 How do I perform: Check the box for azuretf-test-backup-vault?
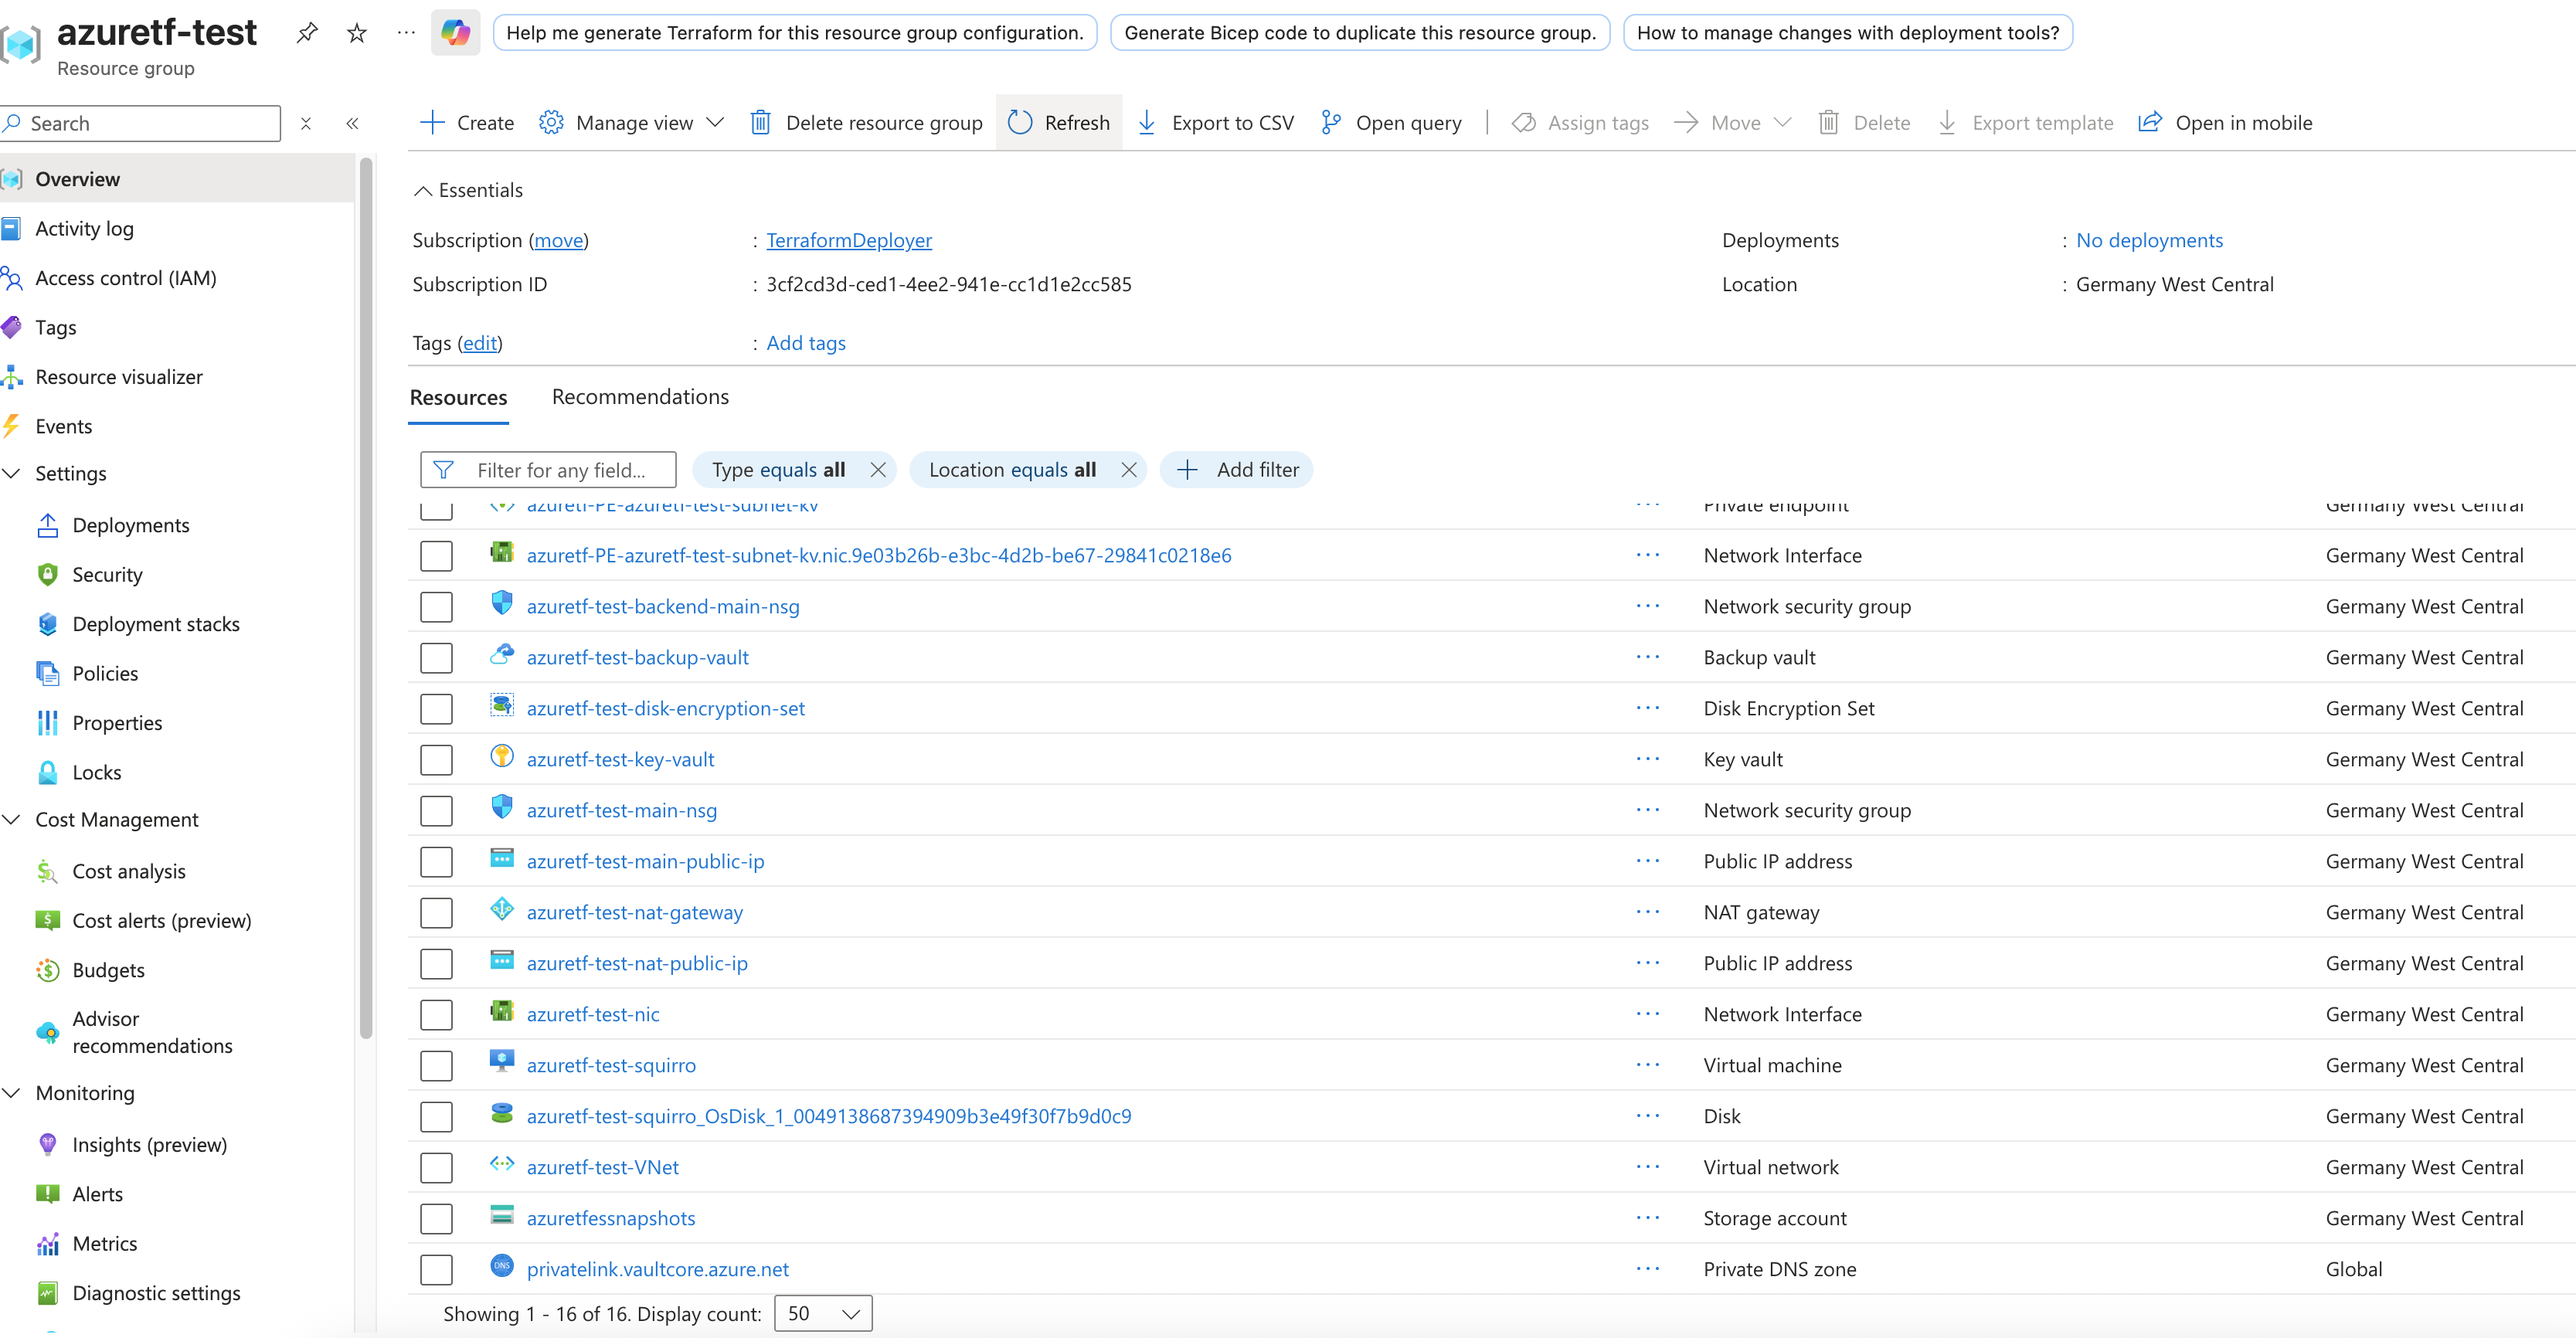[436, 658]
